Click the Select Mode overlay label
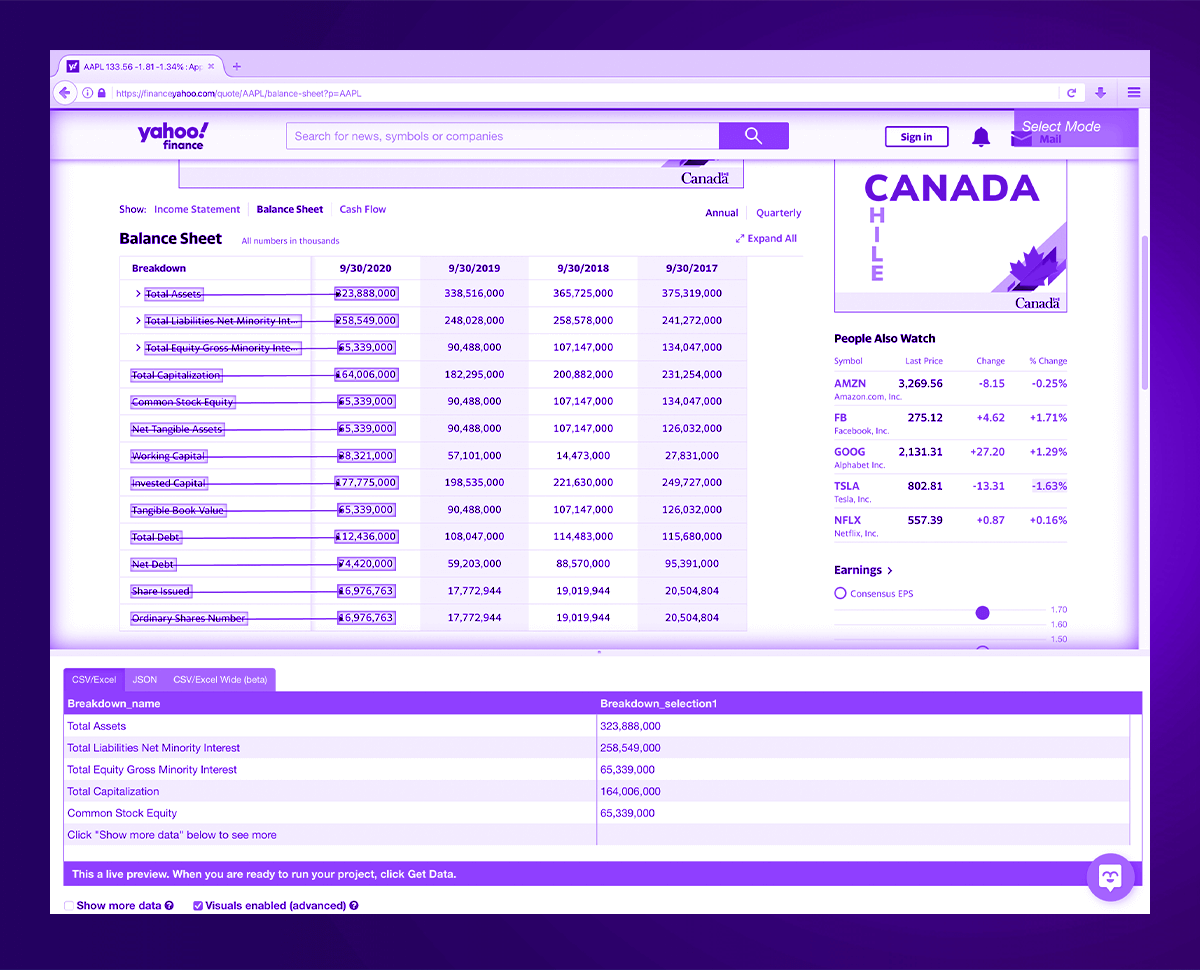The image size is (1200, 970). 1061,127
